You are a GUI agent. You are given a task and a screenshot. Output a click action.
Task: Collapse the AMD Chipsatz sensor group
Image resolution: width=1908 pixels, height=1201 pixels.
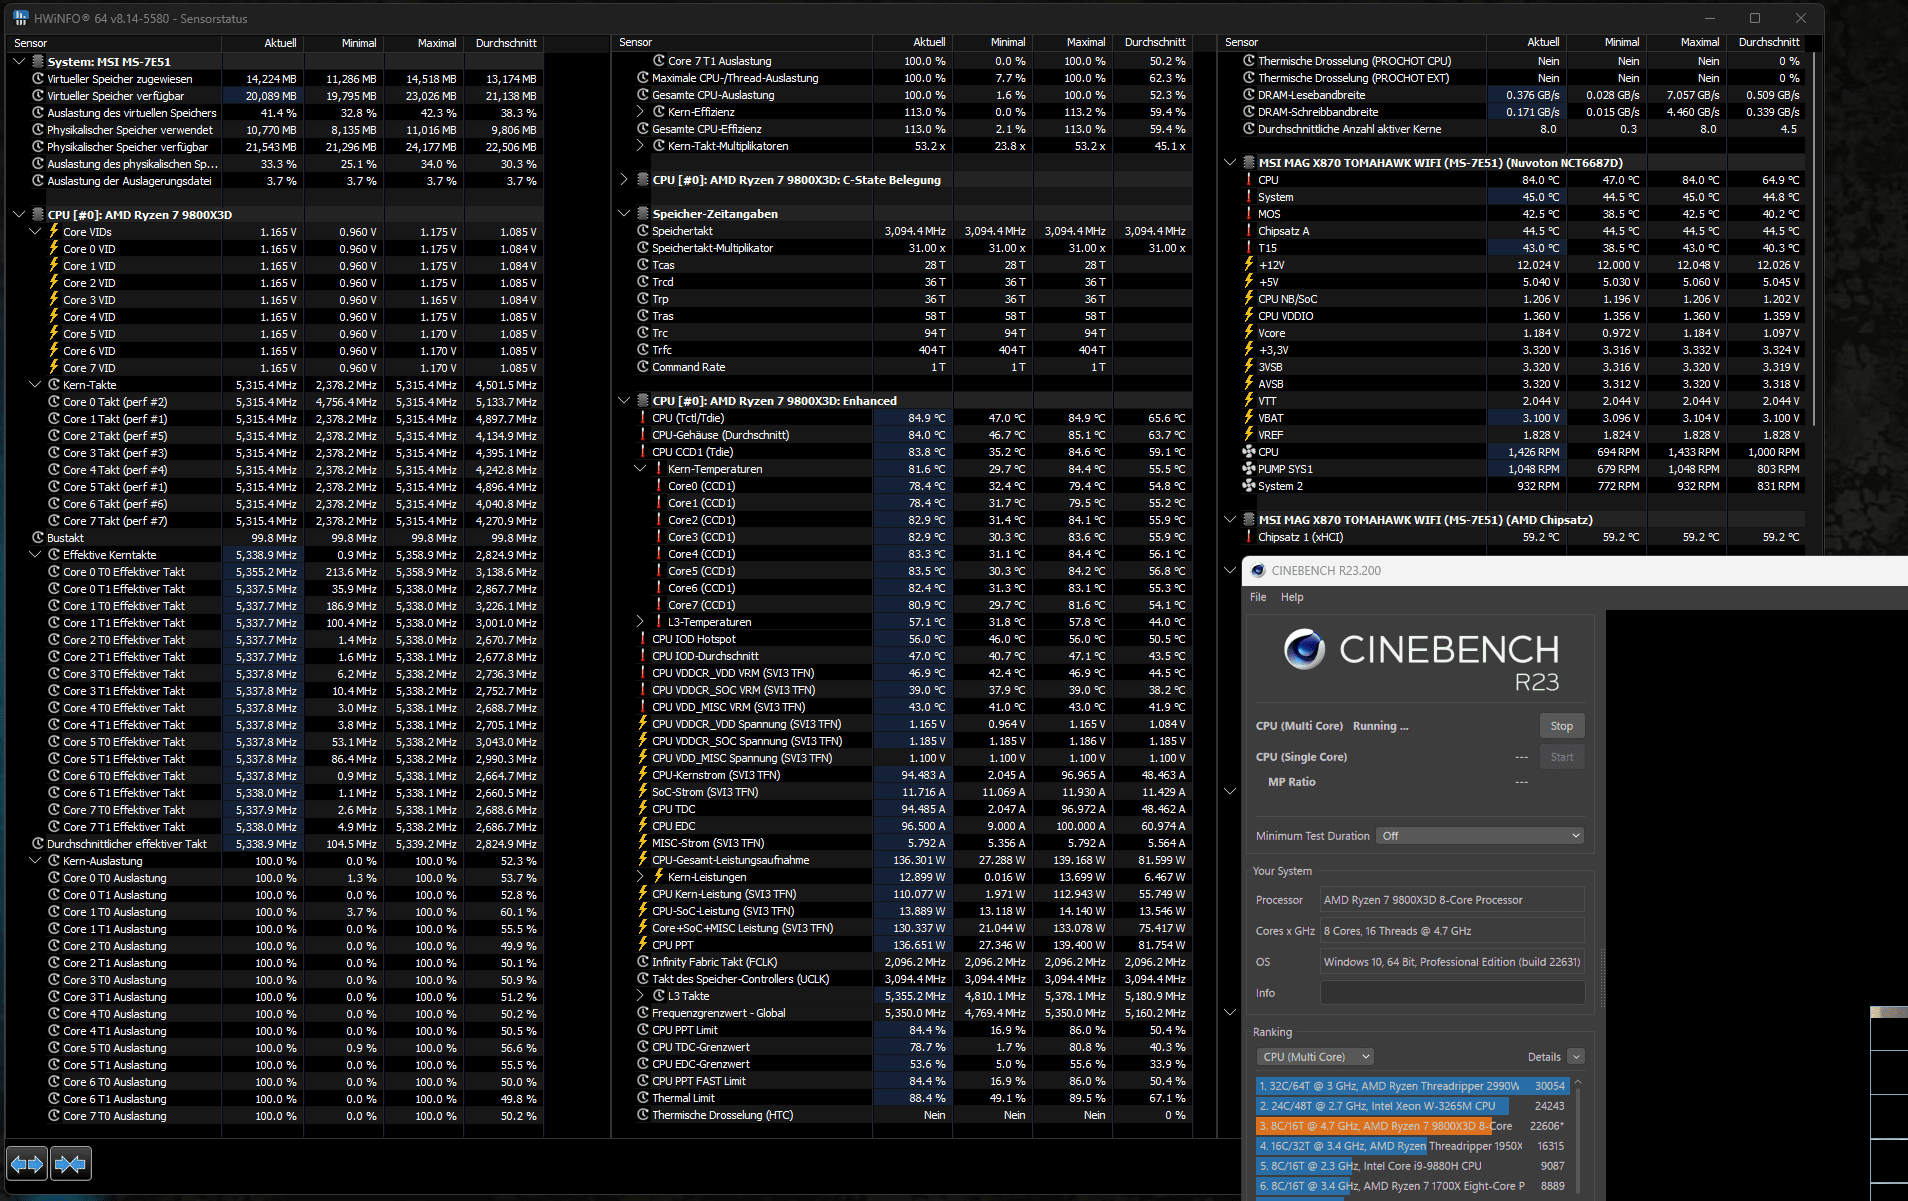pos(1229,520)
